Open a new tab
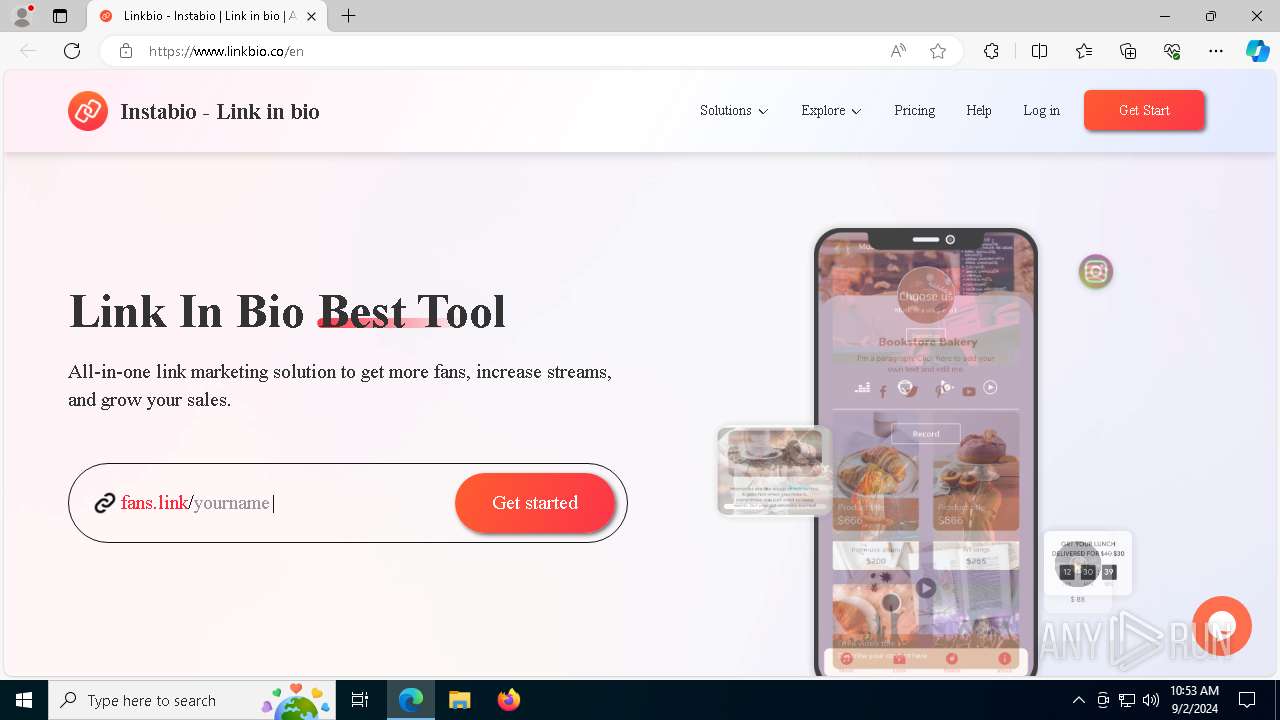 [348, 16]
